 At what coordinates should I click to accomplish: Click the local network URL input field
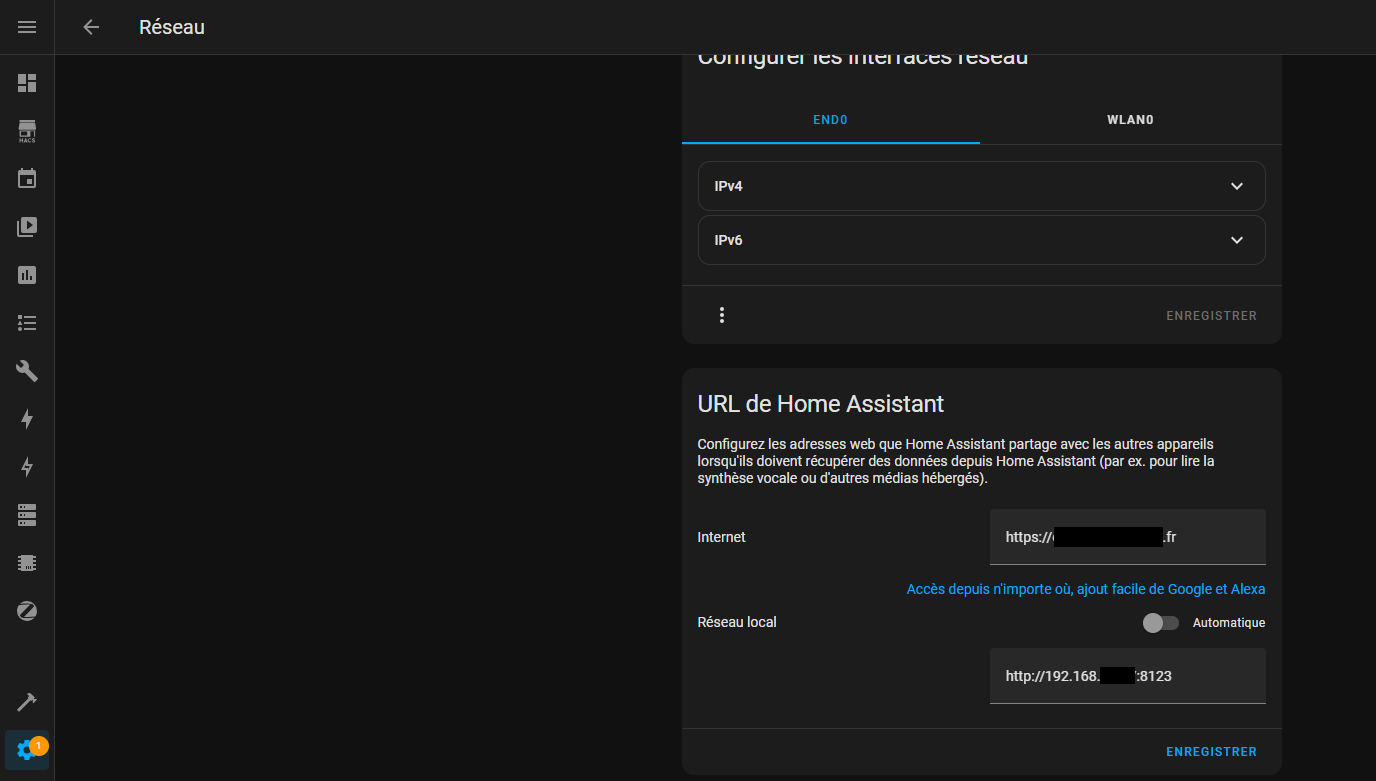coord(1127,676)
